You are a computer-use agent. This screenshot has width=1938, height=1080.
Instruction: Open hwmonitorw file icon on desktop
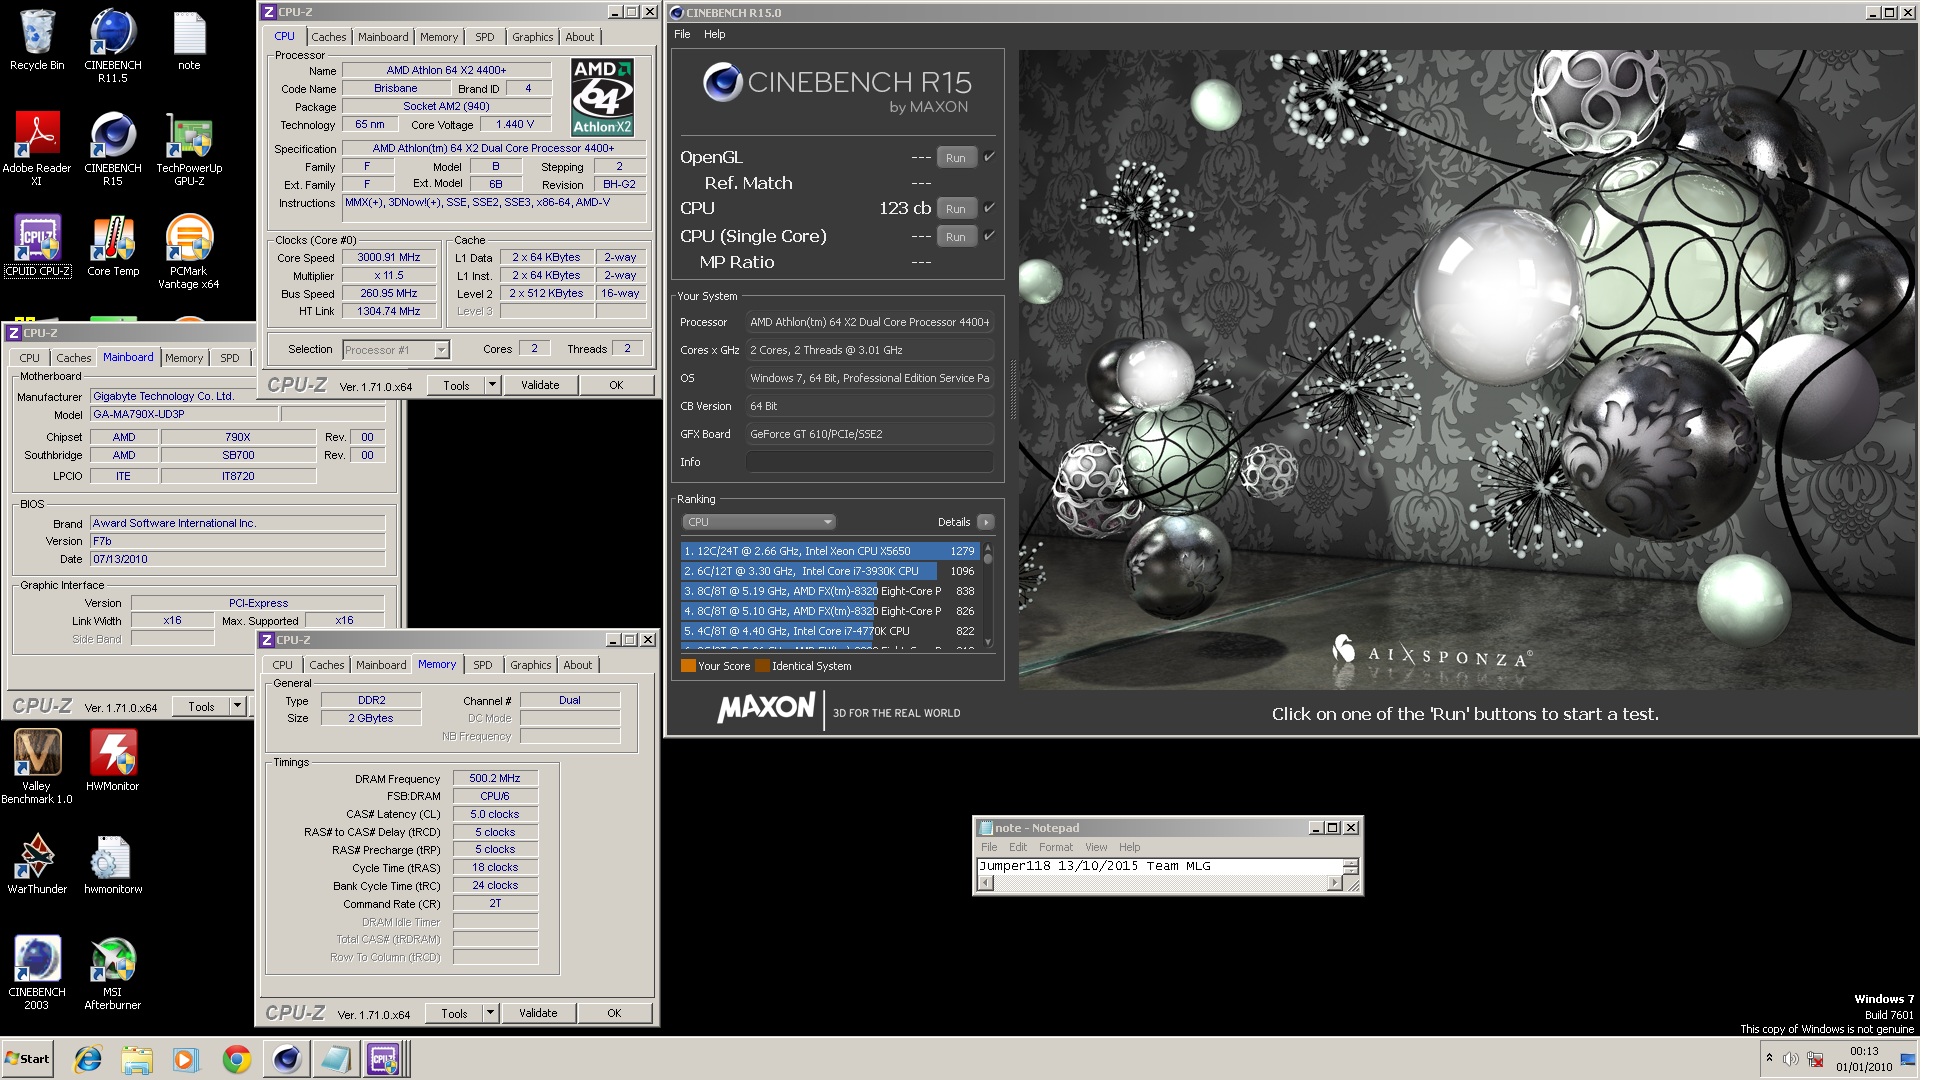(113, 864)
